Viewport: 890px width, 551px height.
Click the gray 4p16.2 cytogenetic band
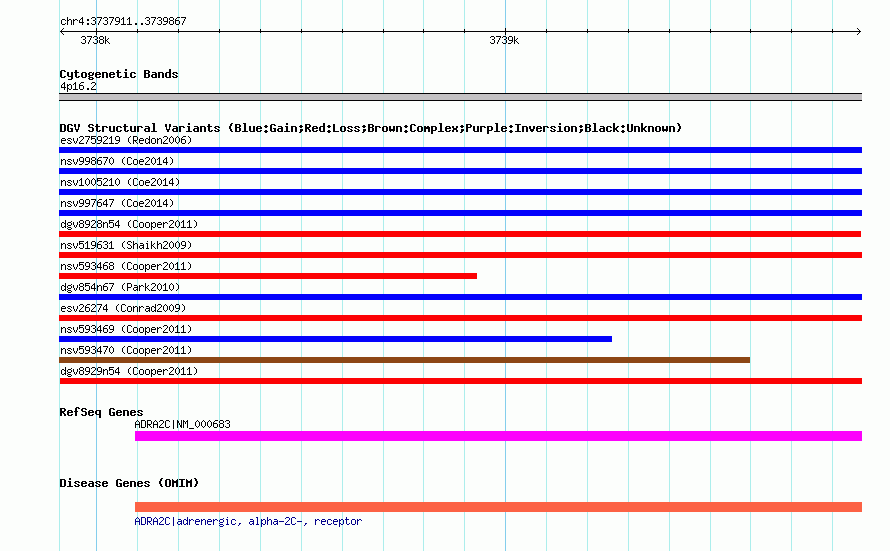460,97
